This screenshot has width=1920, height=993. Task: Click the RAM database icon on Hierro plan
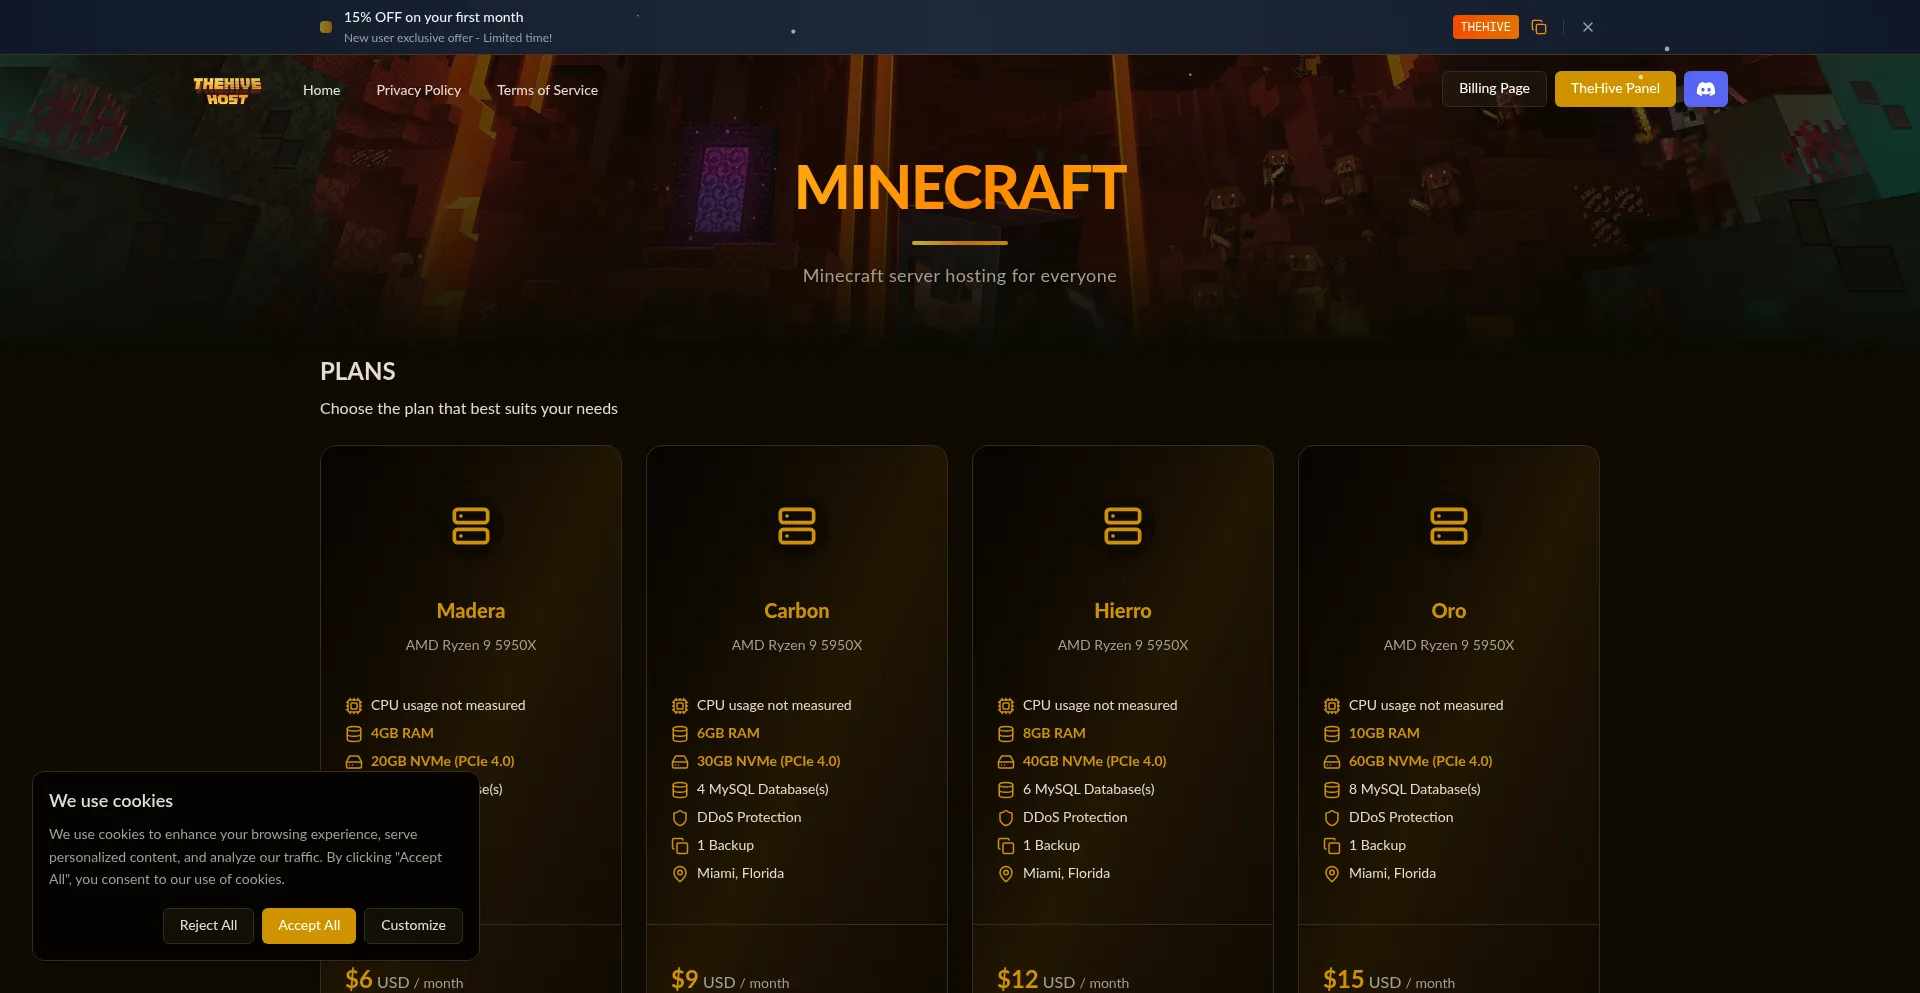coord(1006,734)
